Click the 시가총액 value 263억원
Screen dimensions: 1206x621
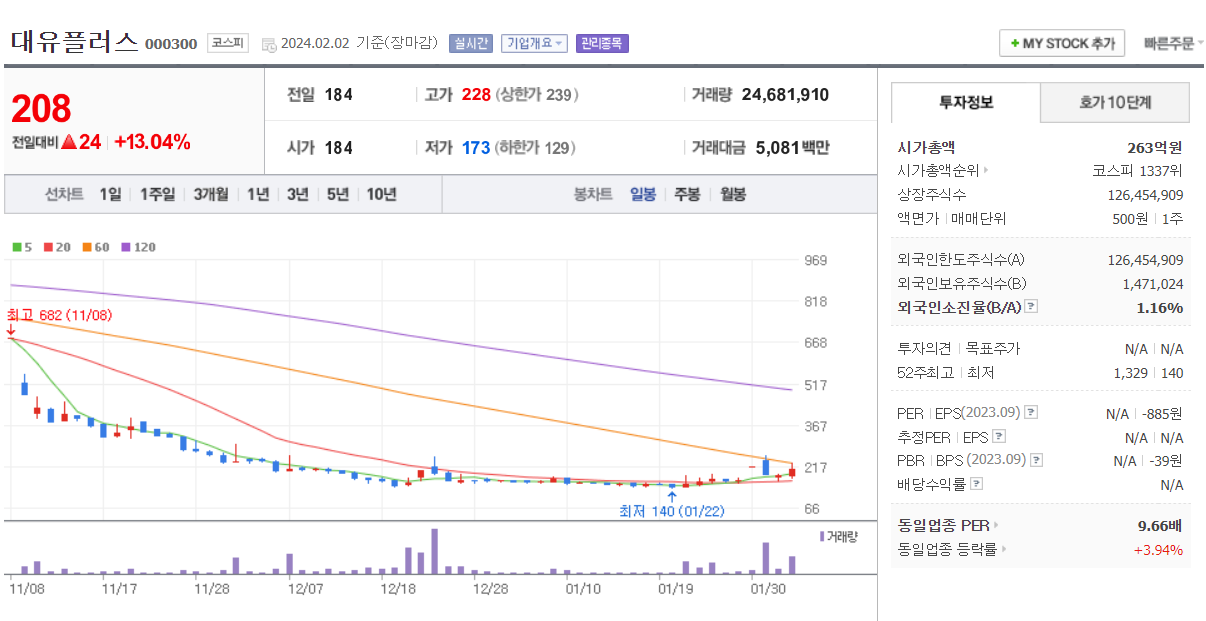click(x=1155, y=147)
